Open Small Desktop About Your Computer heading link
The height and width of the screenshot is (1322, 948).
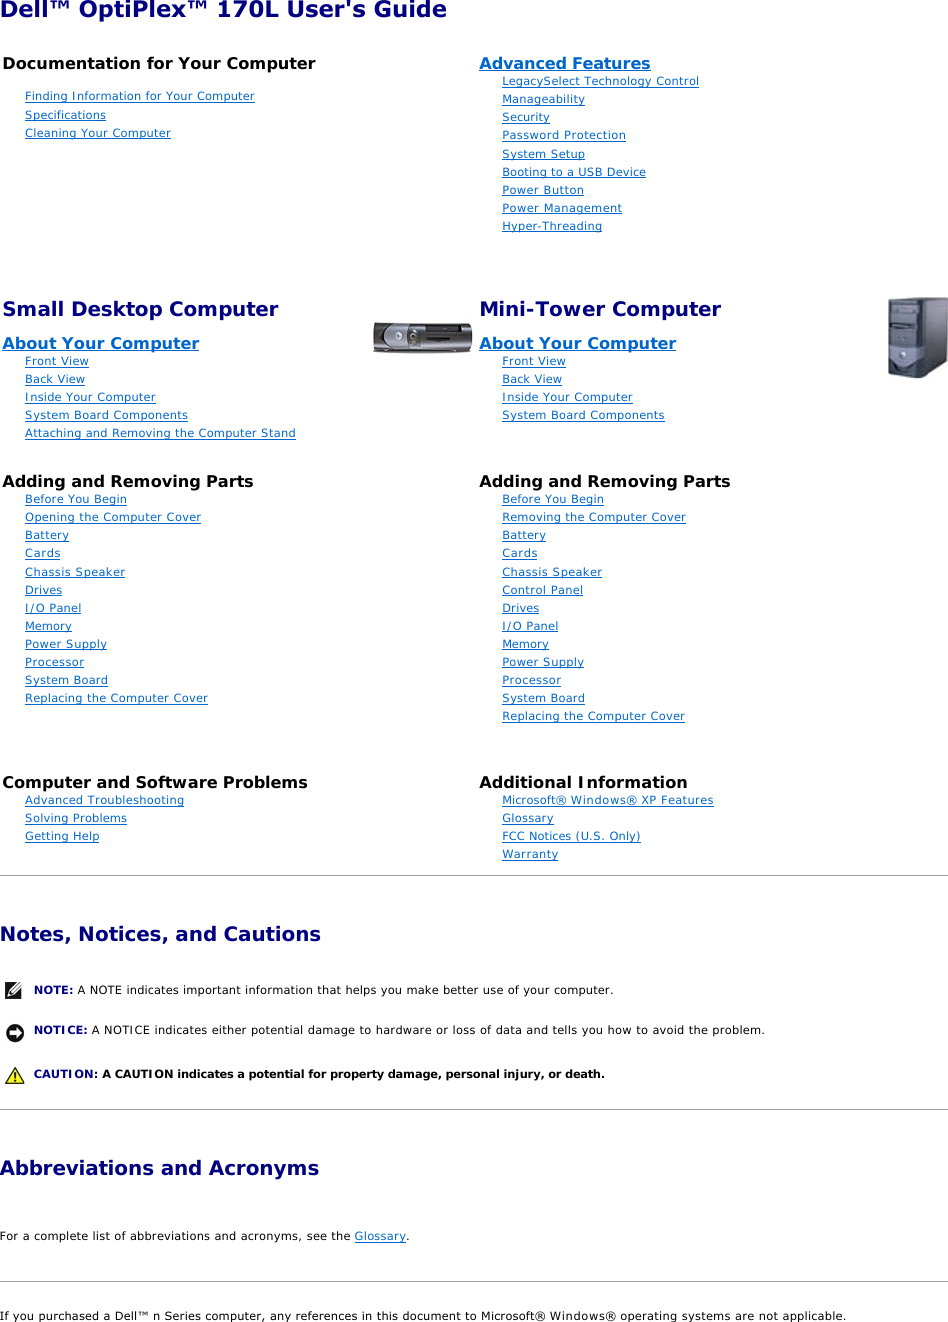click(x=101, y=343)
